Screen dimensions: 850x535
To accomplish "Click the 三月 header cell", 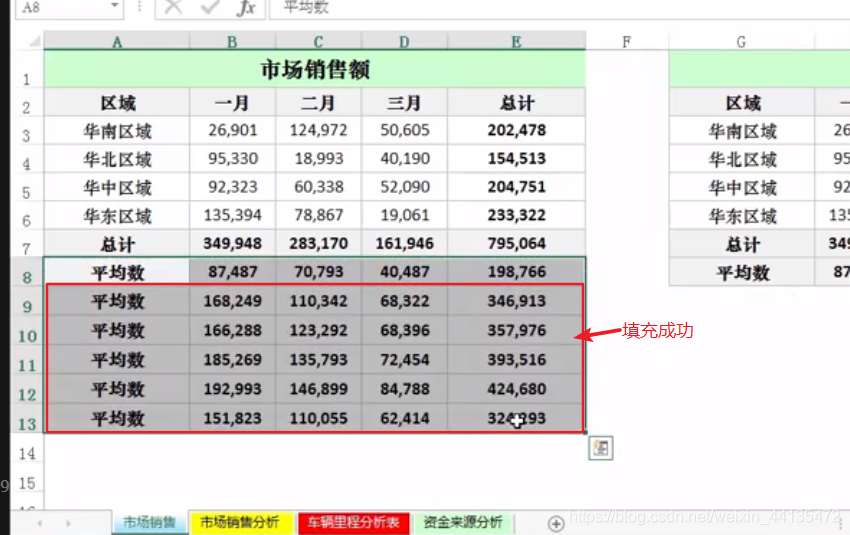I will point(404,102).
